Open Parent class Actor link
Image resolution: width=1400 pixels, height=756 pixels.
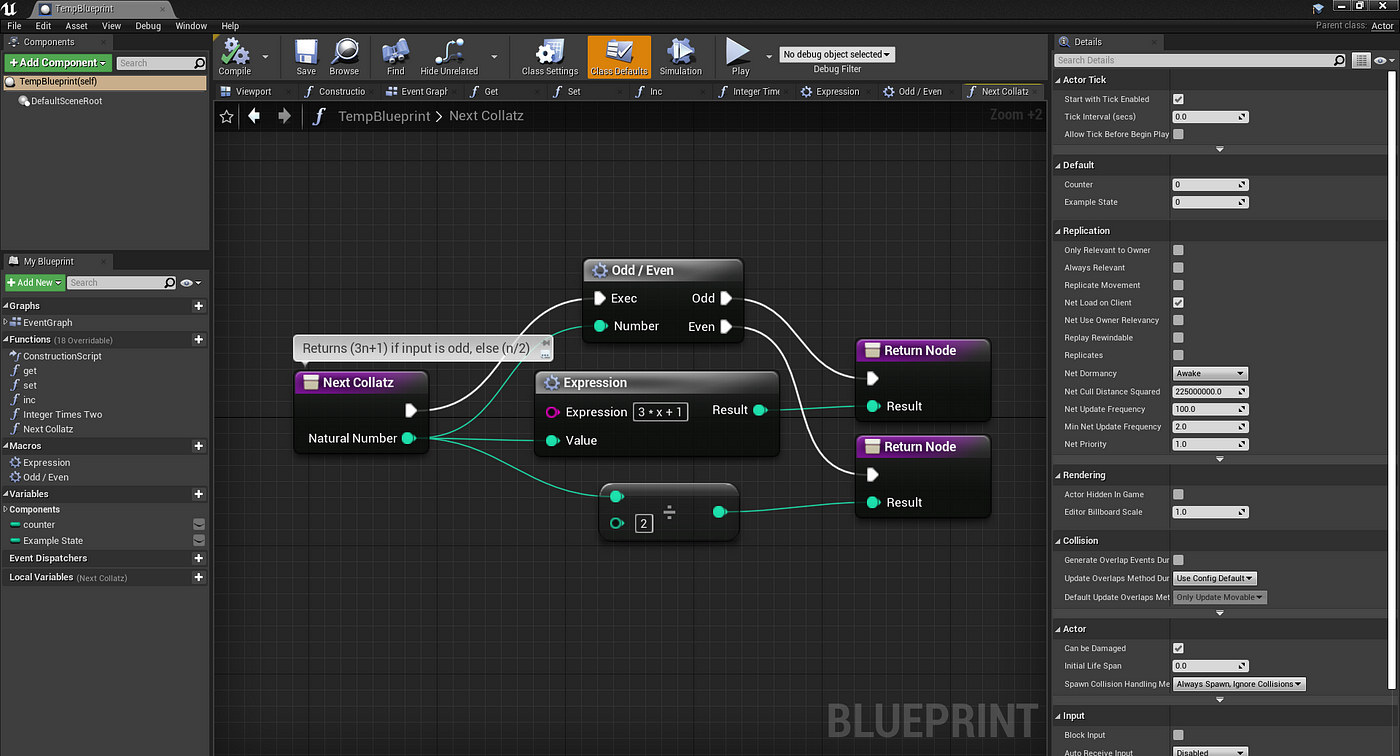coord(1383,26)
